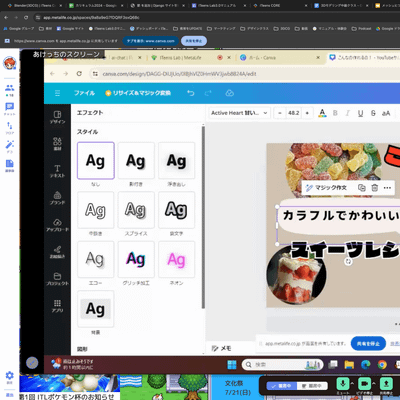Select the Glitch text effect style
The width and height of the screenshot is (400, 400).
(136, 259)
